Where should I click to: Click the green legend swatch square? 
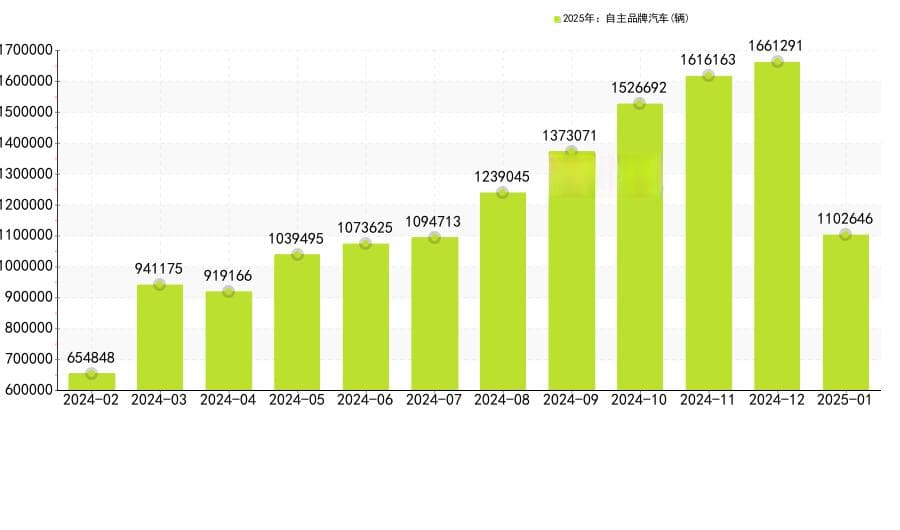(557, 19)
